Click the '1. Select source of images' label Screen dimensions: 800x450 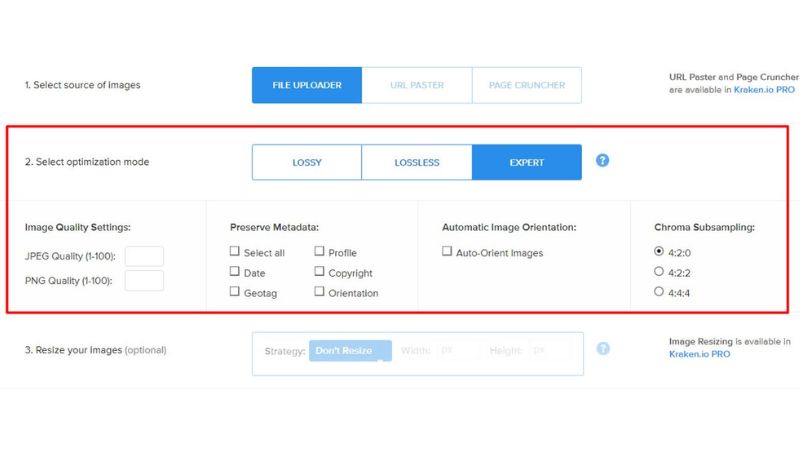[82, 85]
